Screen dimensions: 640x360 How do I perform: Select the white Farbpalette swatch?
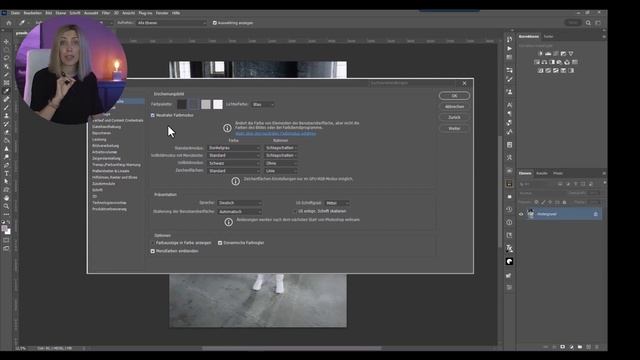[x=218, y=104]
